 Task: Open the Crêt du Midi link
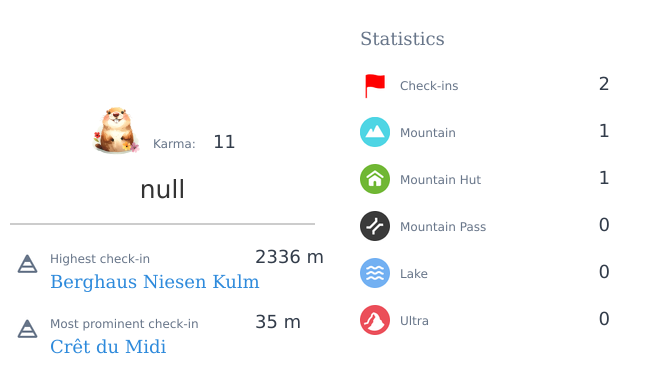coord(108,347)
